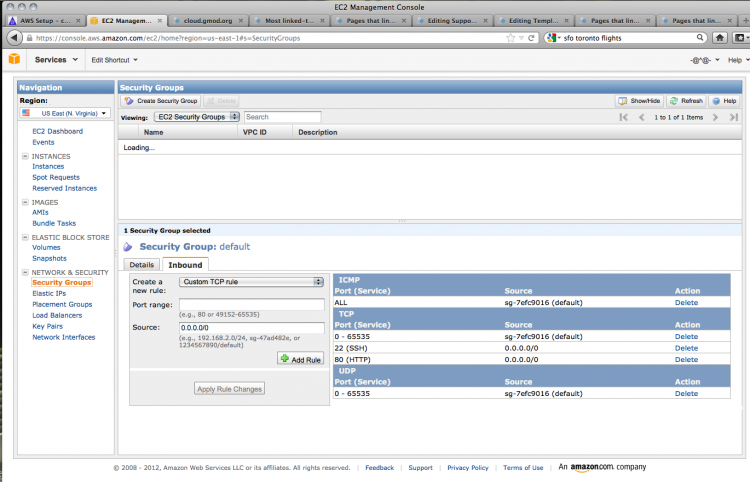Click Help button in Security Groups toolbar
This screenshot has width=750, height=482.
click(x=724, y=101)
